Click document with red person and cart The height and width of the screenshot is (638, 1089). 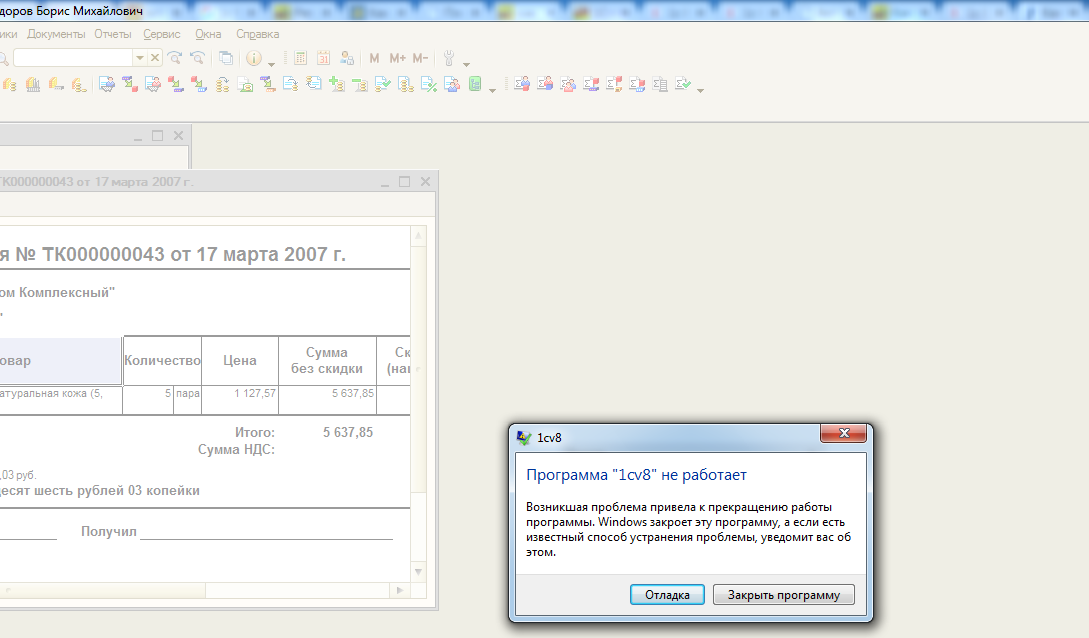pos(153,85)
